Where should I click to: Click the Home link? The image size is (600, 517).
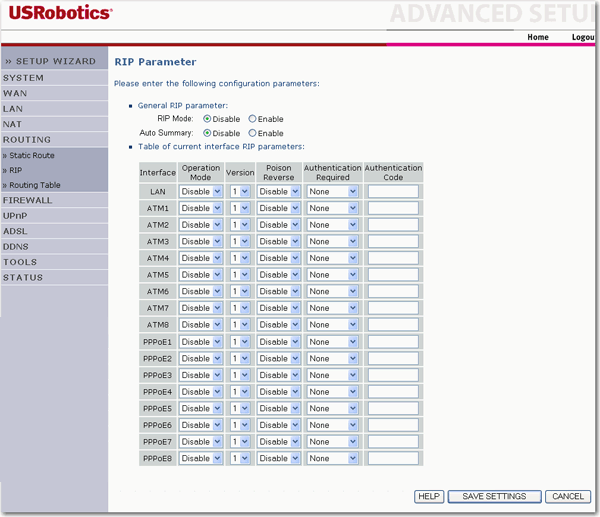click(537, 37)
